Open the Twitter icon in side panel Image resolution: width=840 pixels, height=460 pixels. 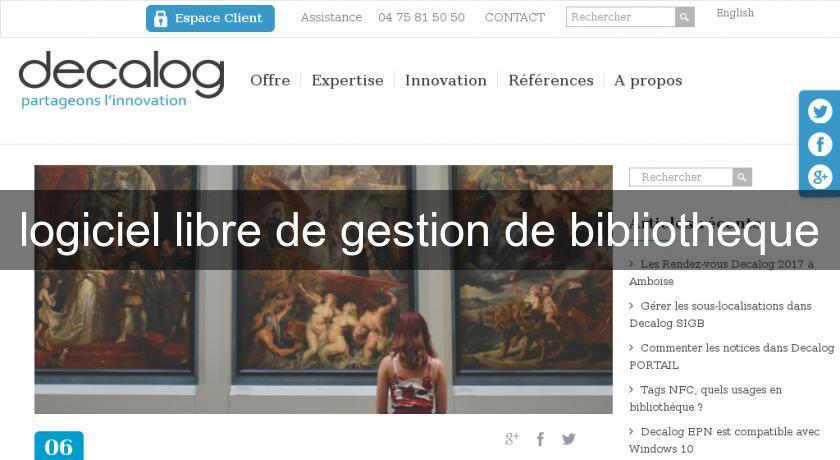820,111
